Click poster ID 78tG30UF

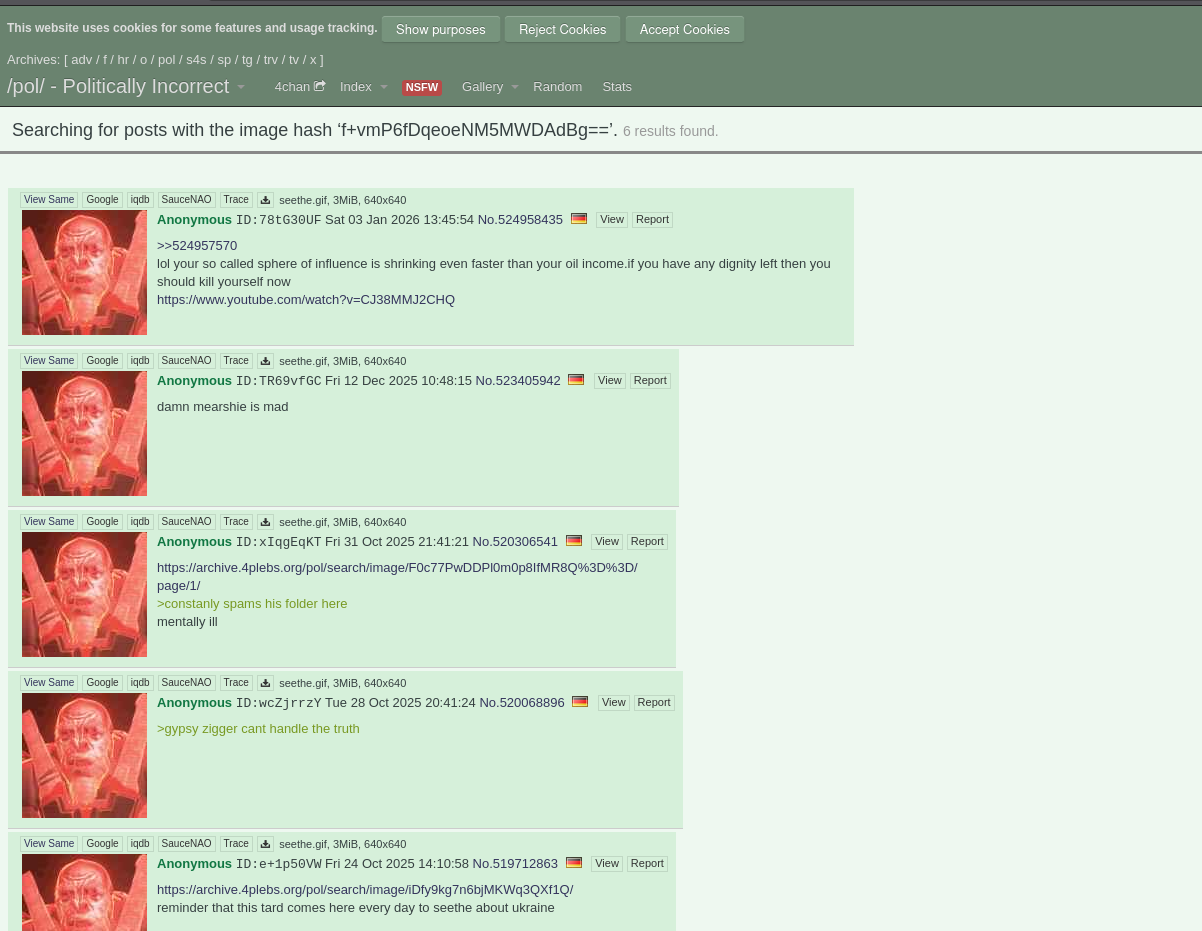click(279, 220)
